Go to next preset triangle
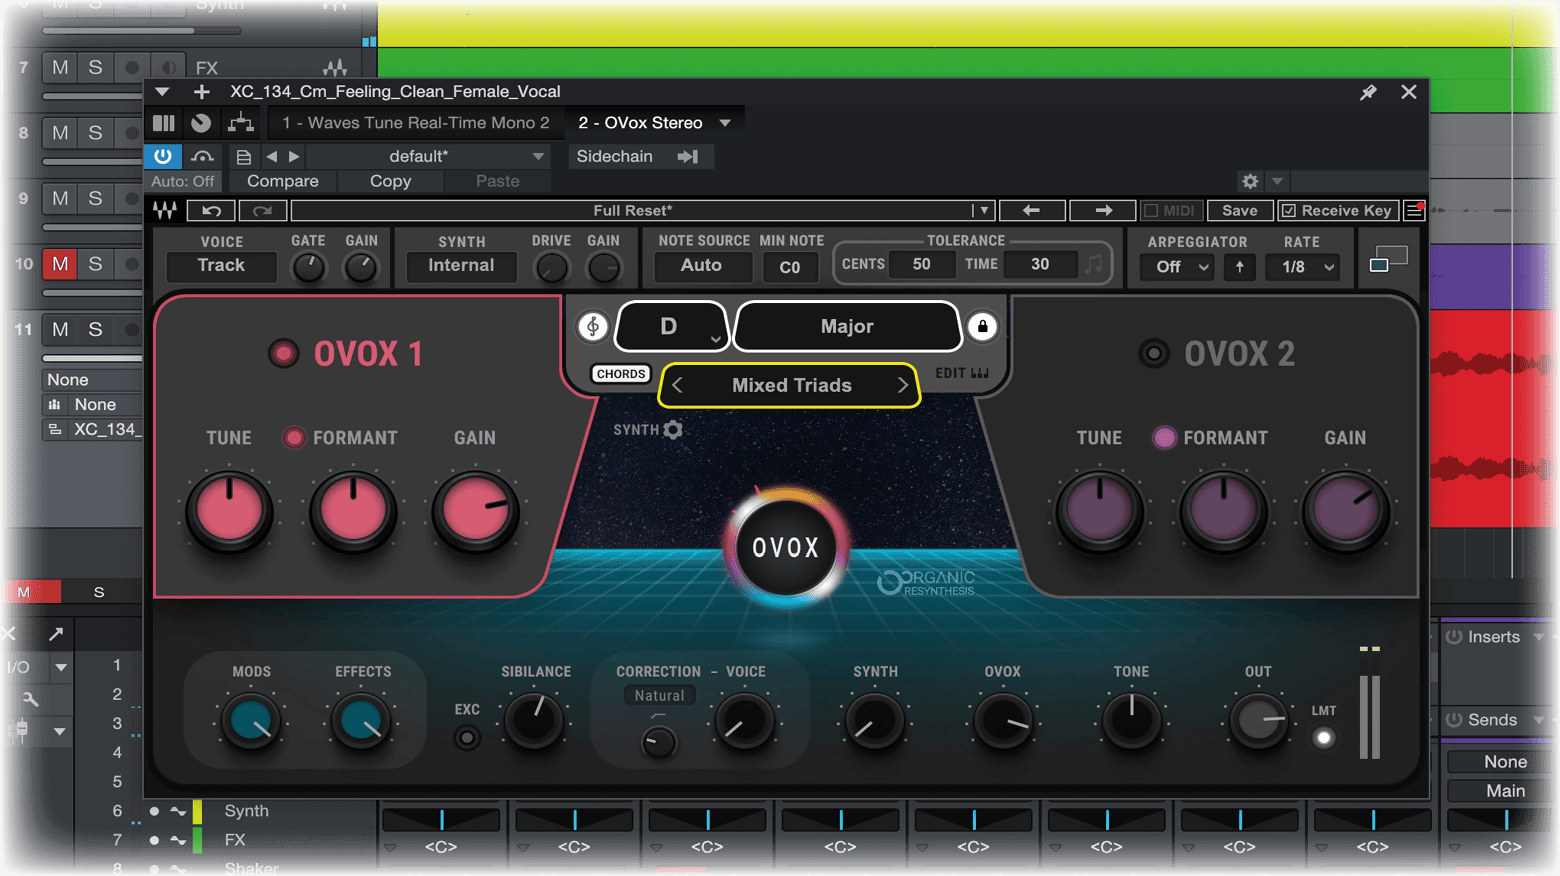This screenshot has height=876, width=1560. tap(294, 157)
